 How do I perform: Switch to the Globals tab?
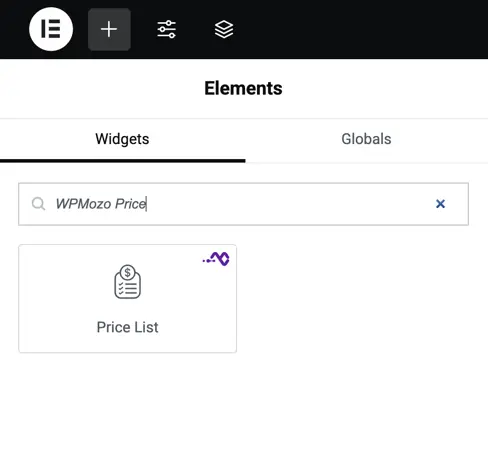point(366,139)
